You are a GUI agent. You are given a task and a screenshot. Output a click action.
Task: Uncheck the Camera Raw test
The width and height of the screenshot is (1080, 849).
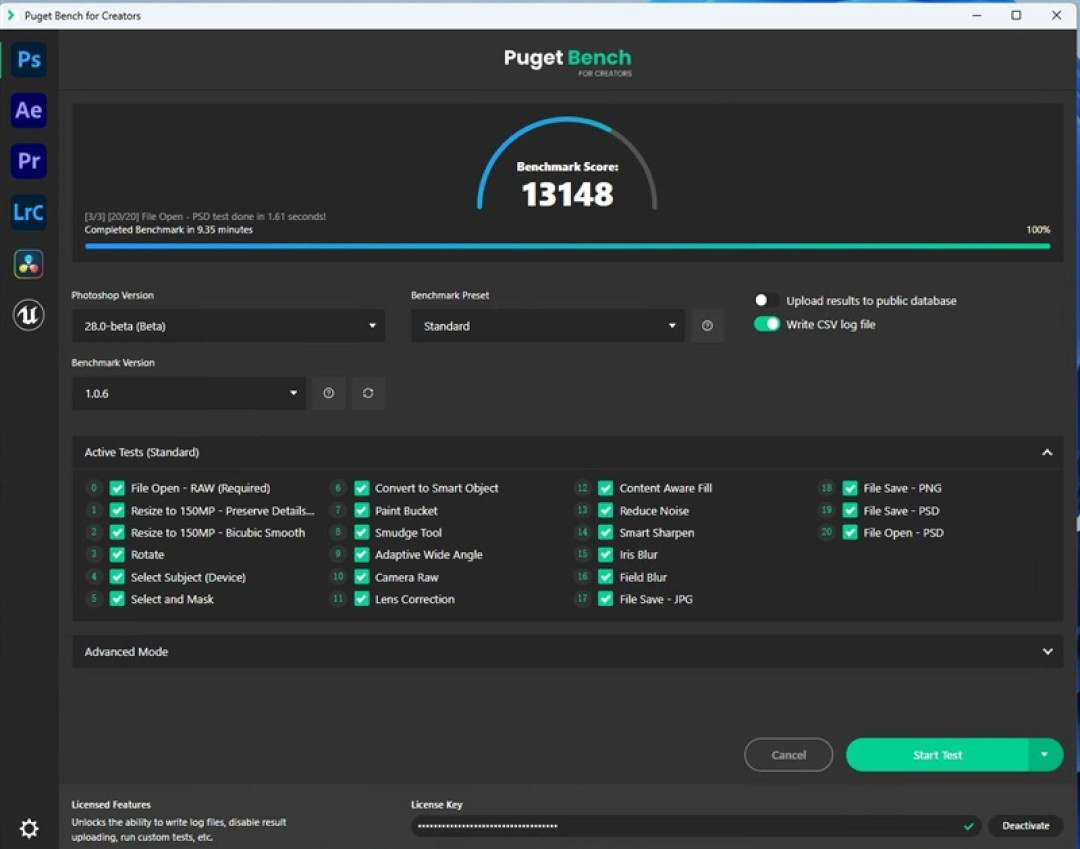click(362, 577)
